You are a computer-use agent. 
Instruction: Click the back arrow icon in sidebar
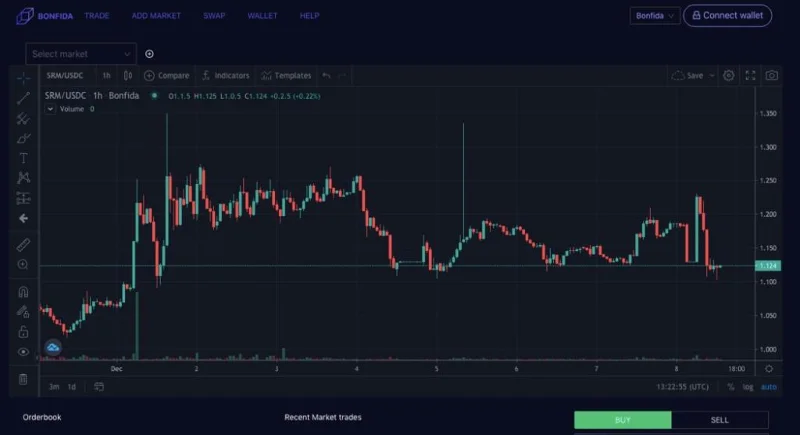pyautogui.click(x=23, y=218)
